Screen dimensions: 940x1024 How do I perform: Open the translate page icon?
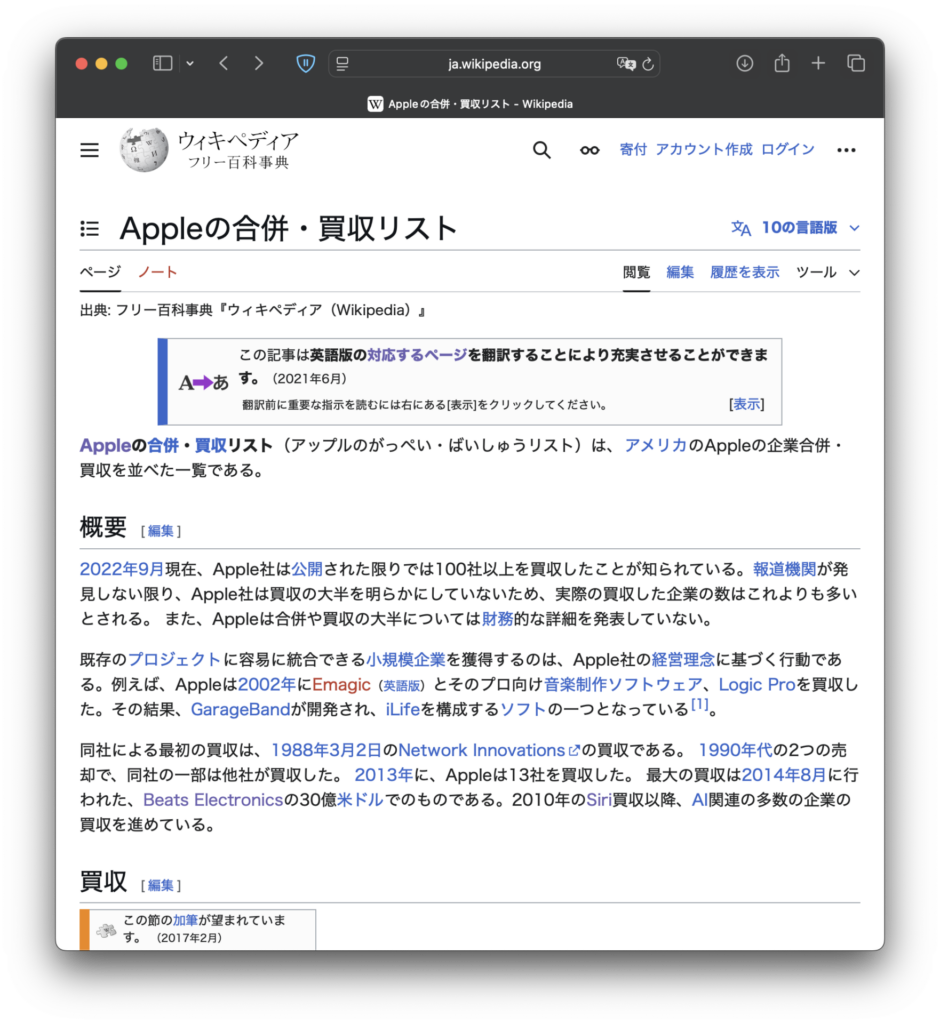[x=625, y=63]
